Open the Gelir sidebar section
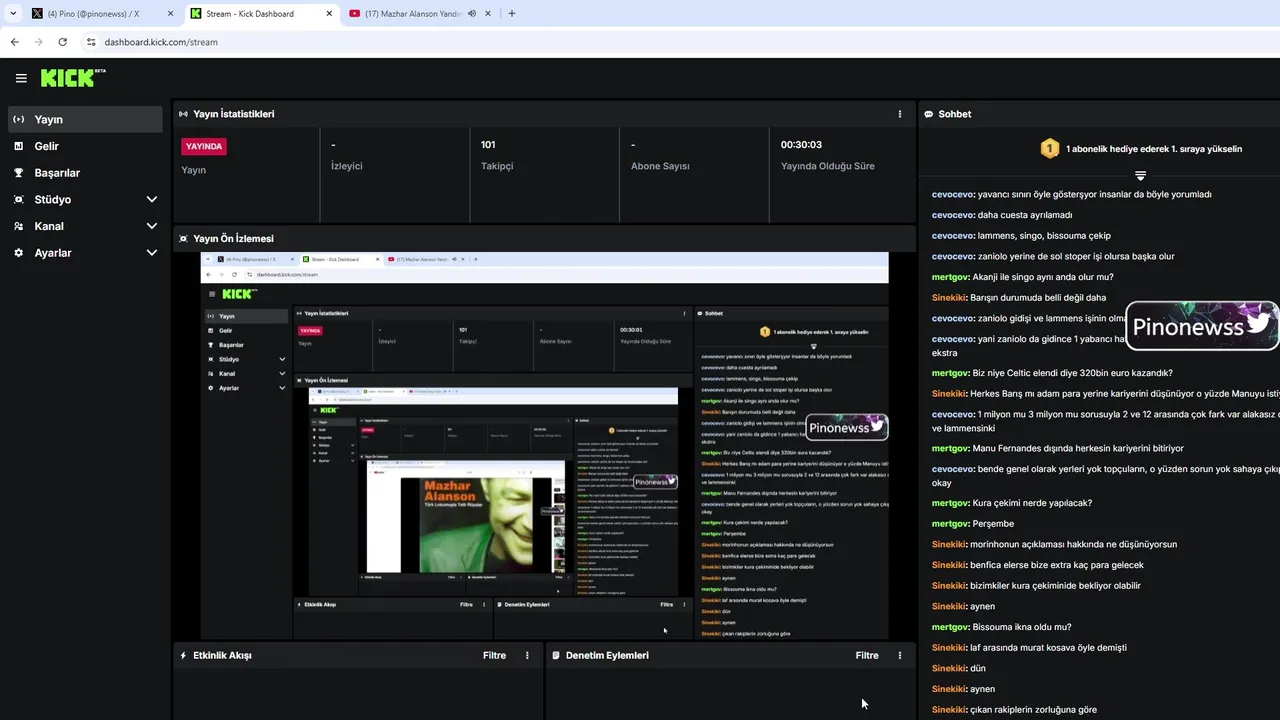Image resolution: width=1280 pixels, height=720 pixels. tap(85, 146)
